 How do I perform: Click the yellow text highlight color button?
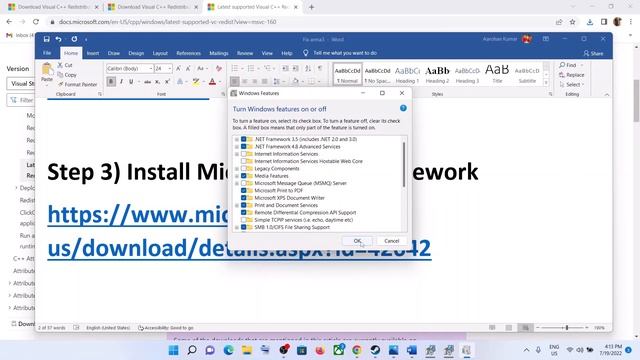[196, 82]
